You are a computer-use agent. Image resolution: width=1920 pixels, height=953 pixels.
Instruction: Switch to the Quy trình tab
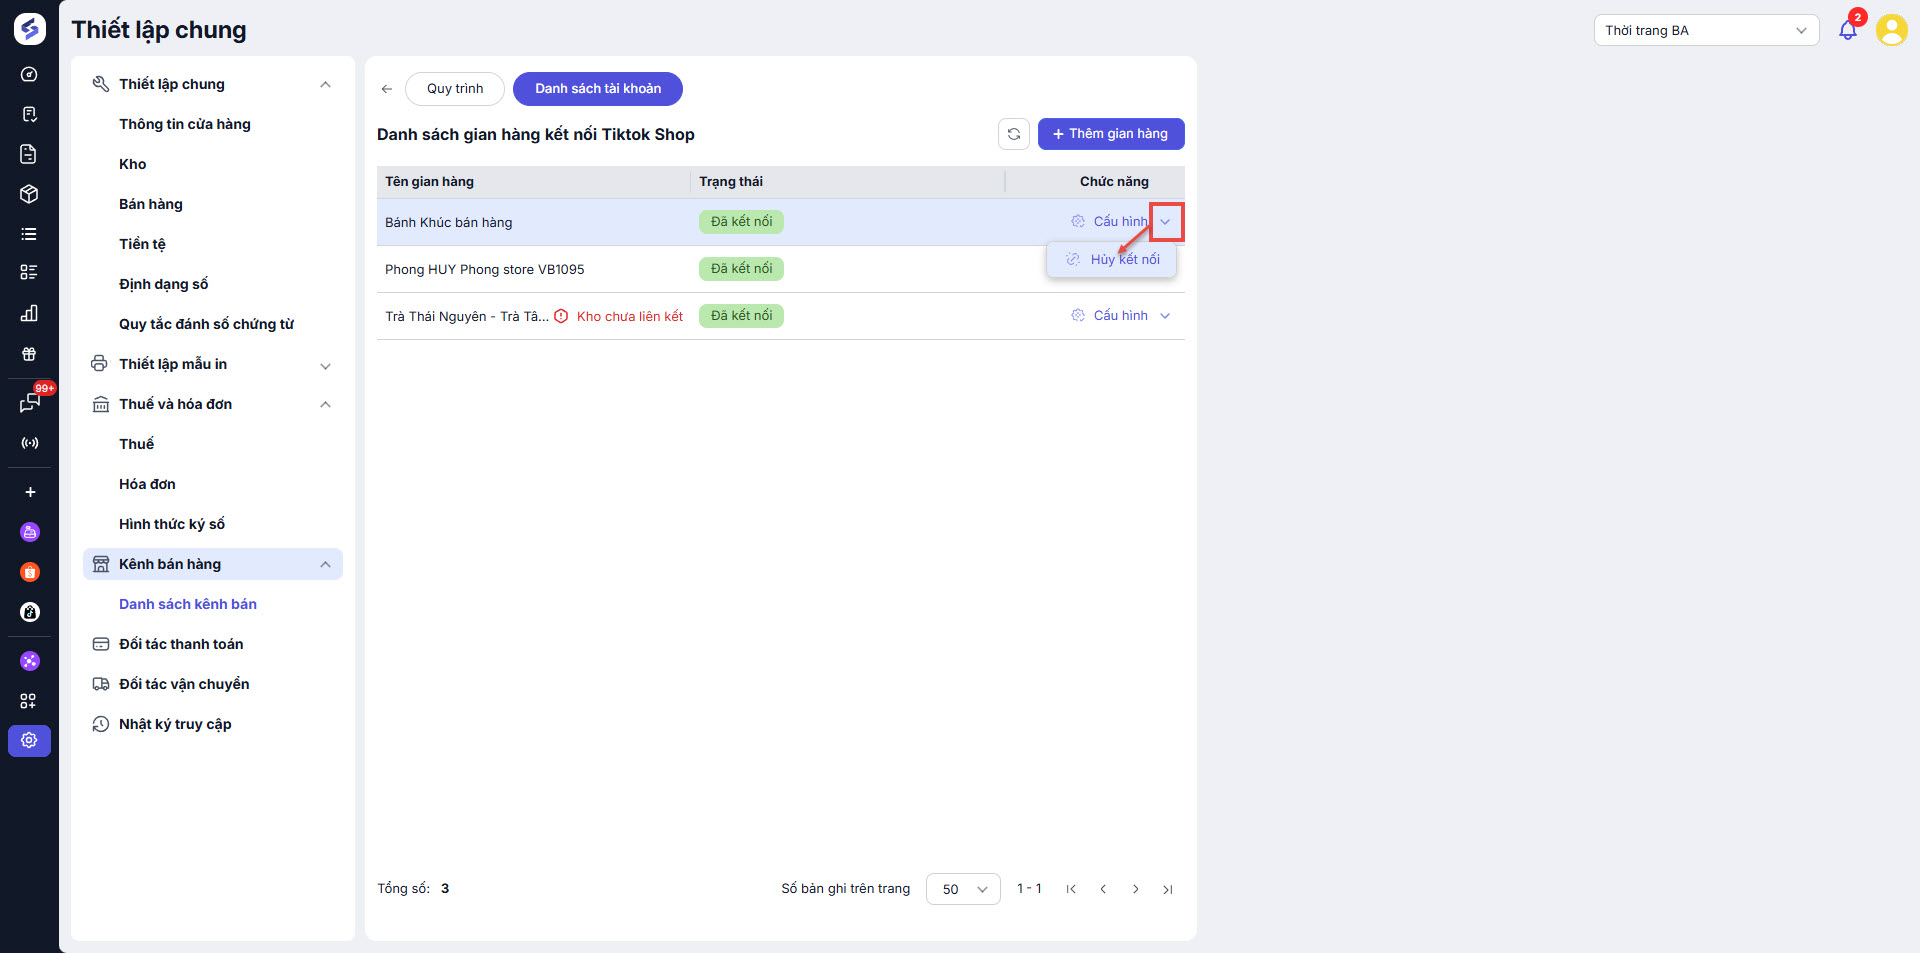[x=454, y=89]
